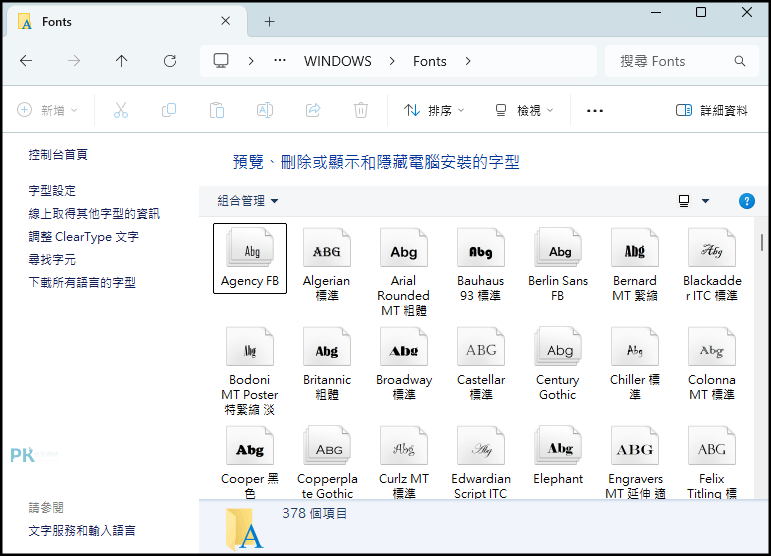The image size is (771, 556).
Task: Select the Broadway font
Action: (x=404, y=365)
